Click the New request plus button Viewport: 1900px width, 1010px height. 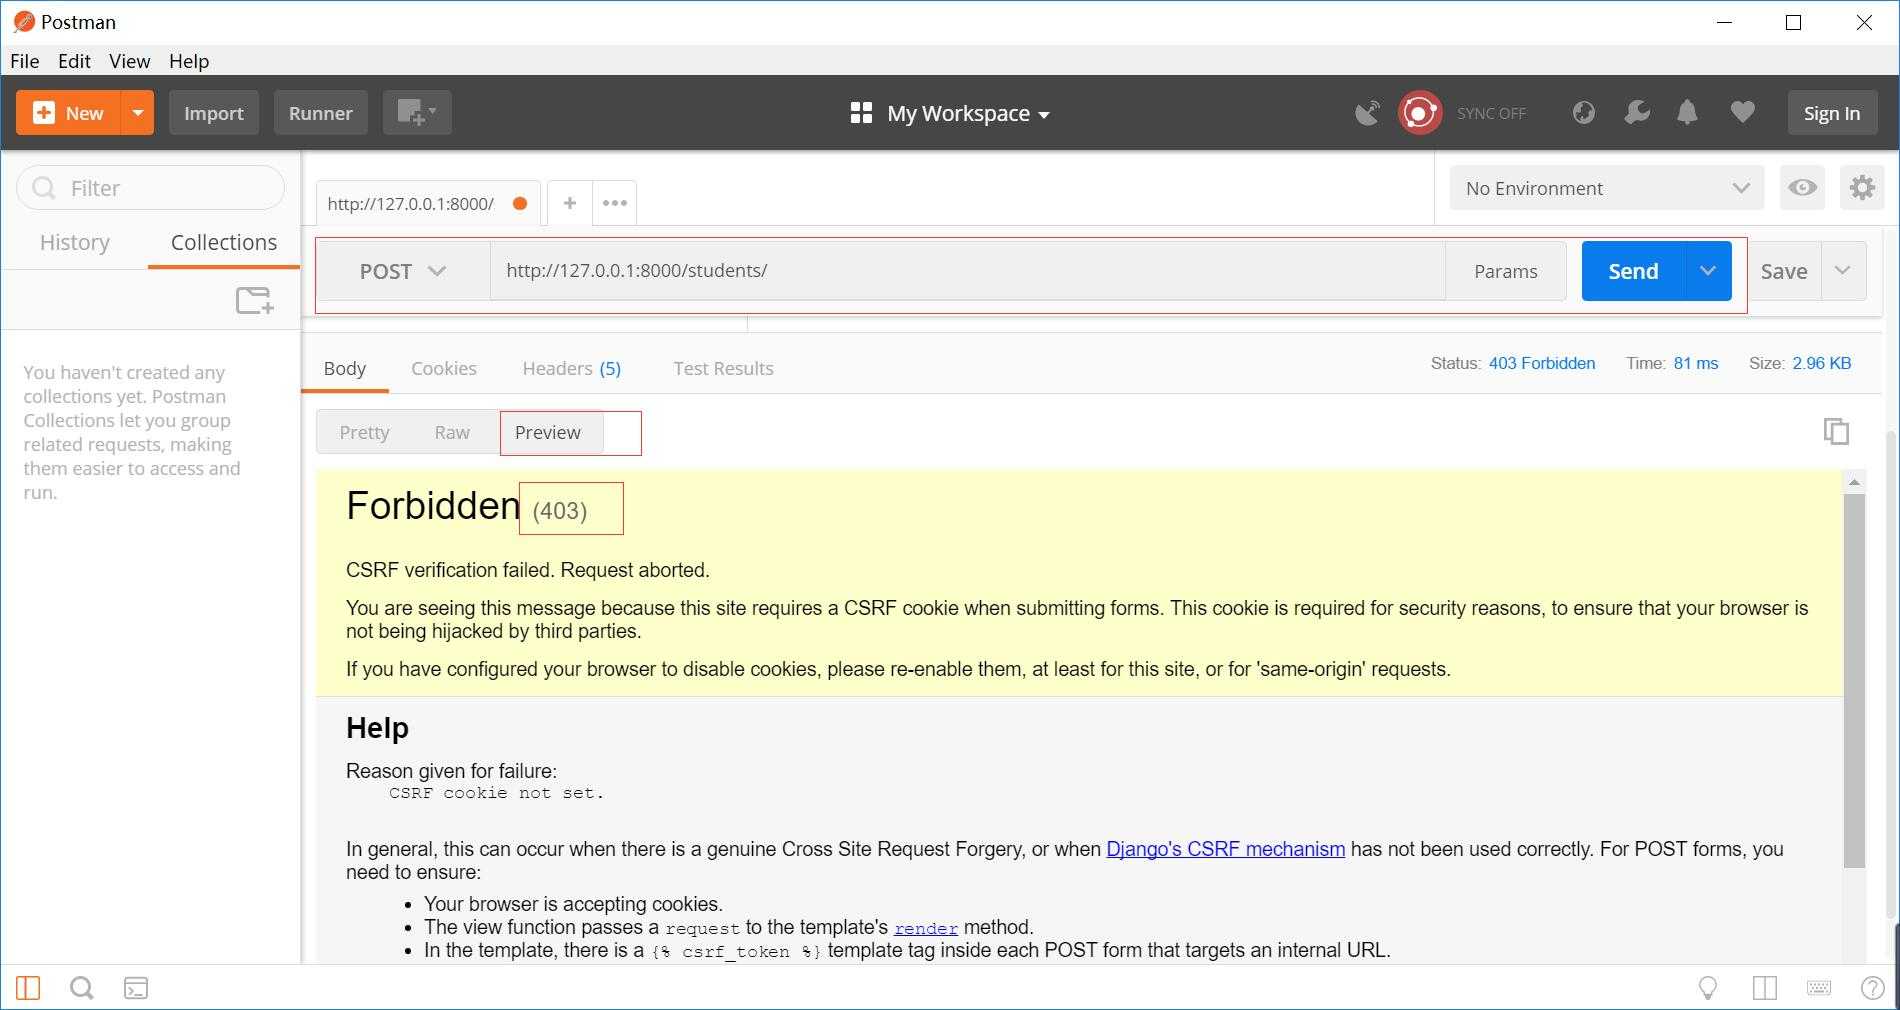68,113
